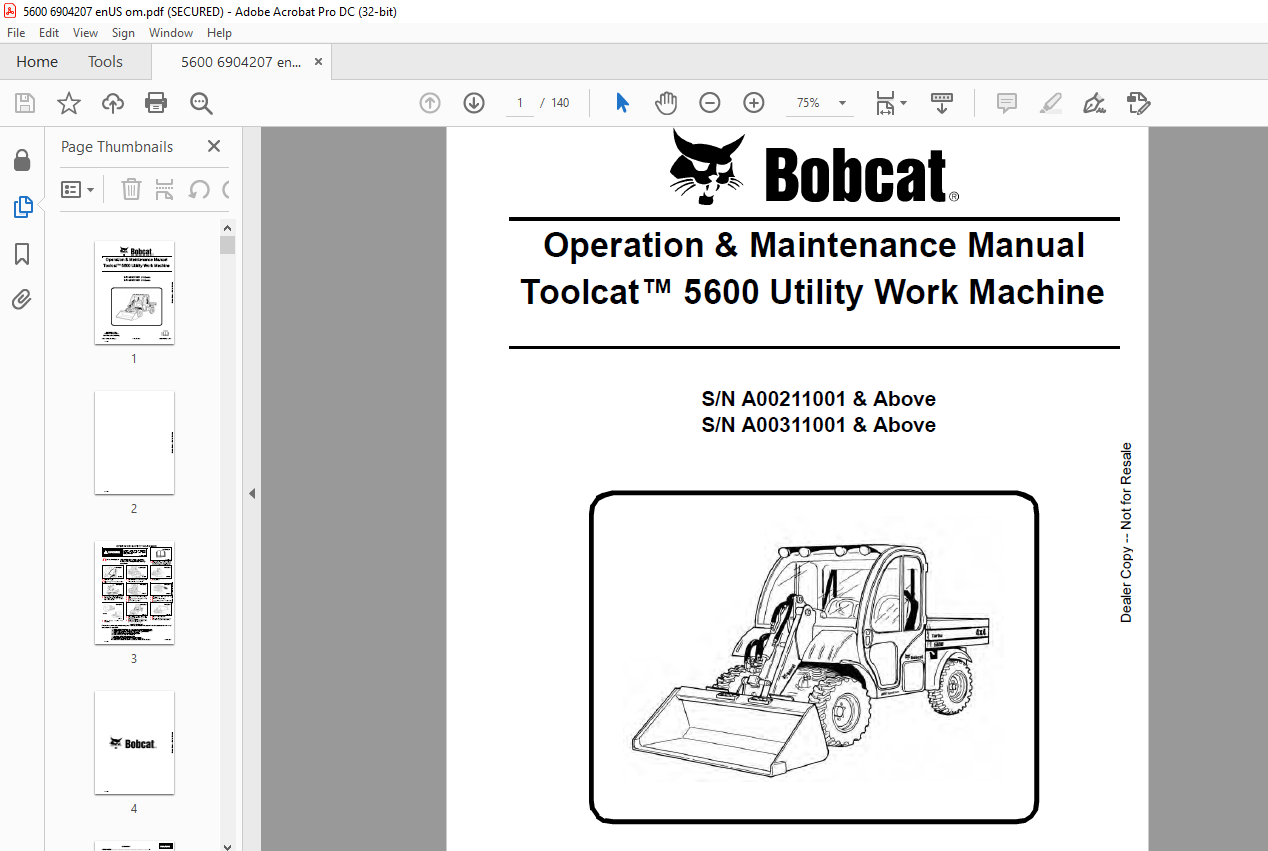
Task: Switch to the Tools tab
Action: [x=105, y=62]
